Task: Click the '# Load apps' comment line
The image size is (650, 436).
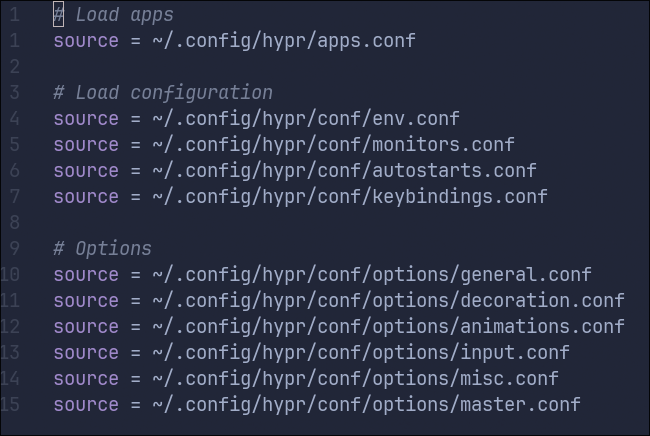Action: [x=113, y=15]
